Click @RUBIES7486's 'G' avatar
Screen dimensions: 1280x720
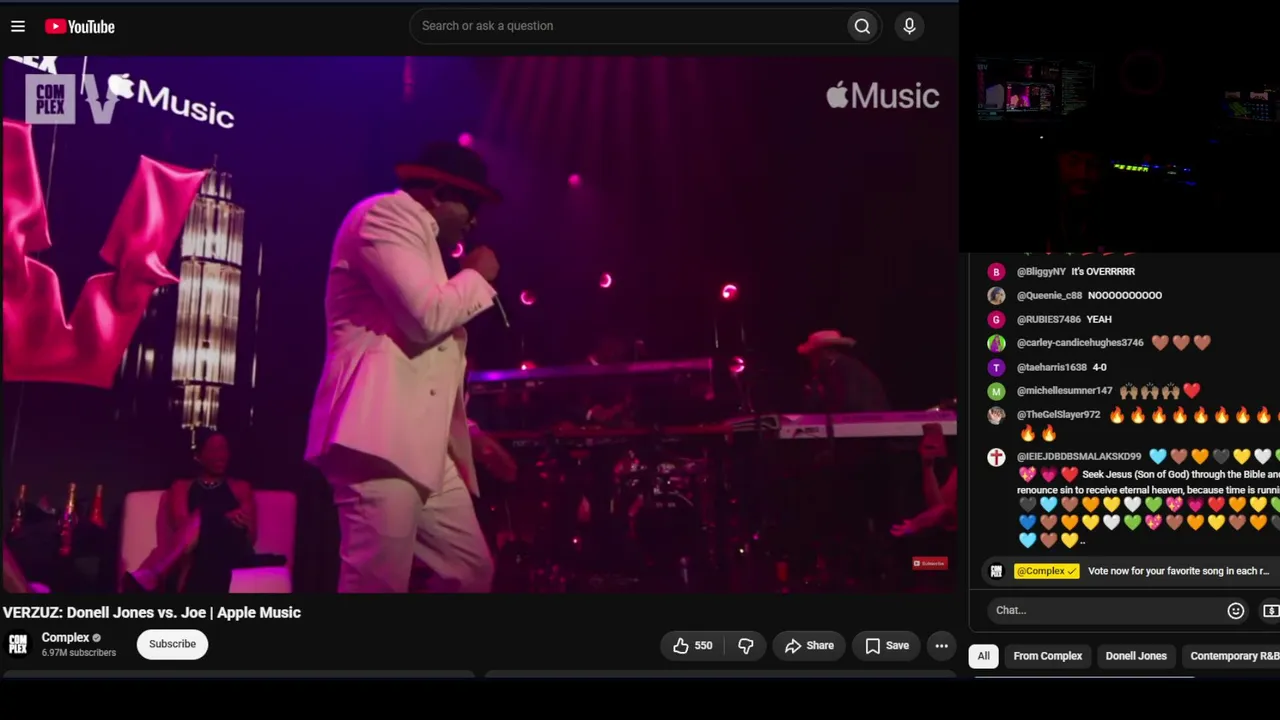pos(996,320)
